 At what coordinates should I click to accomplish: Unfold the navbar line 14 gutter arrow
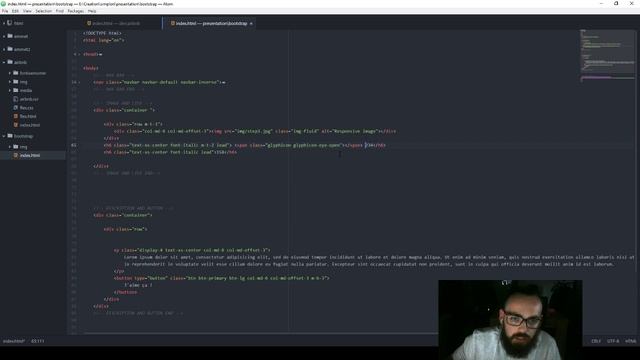(x=79, y=82)
